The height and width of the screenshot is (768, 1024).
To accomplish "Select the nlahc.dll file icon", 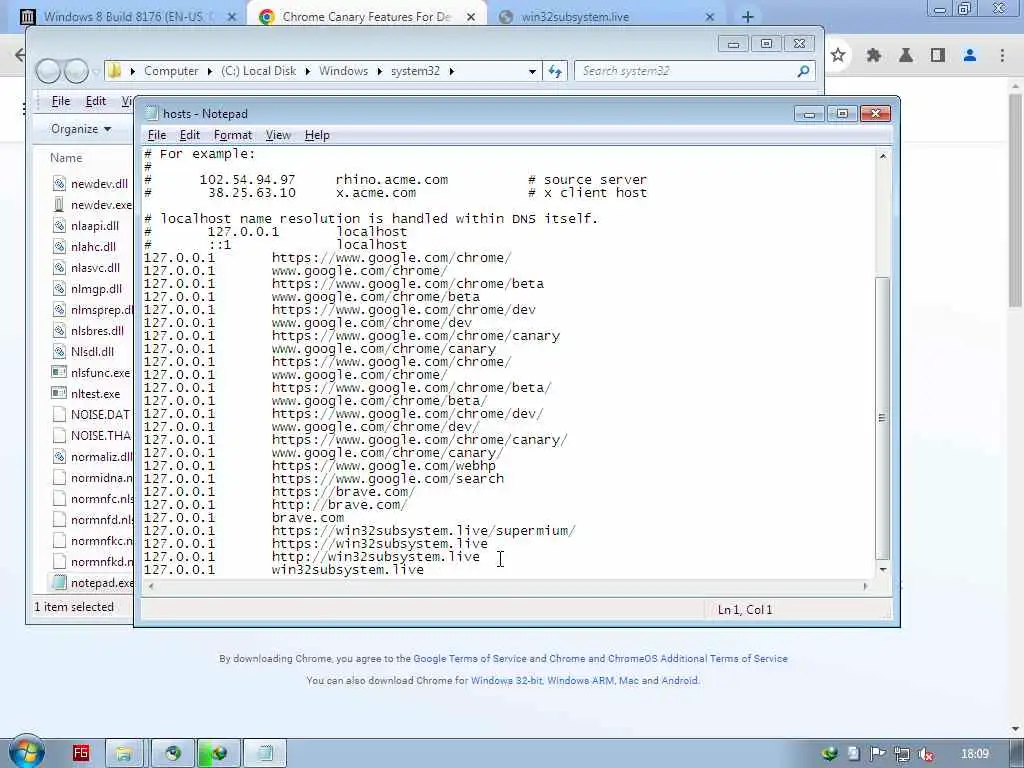I will click(x=59, y=246).
